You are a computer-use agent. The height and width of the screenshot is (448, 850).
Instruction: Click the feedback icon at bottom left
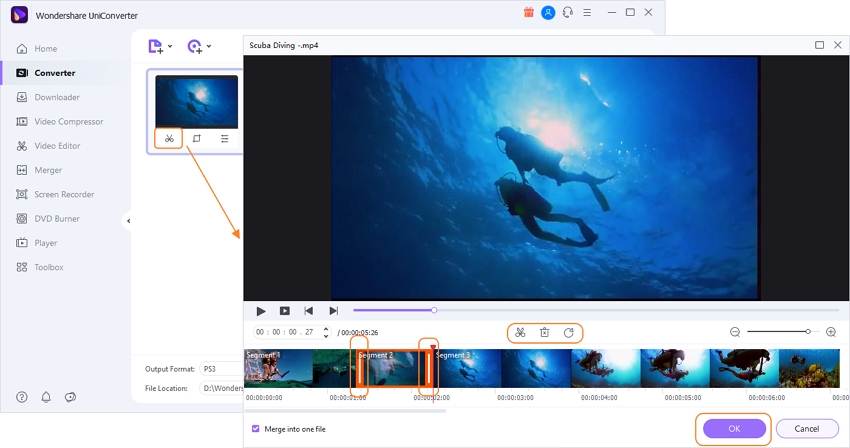point(70,397)
